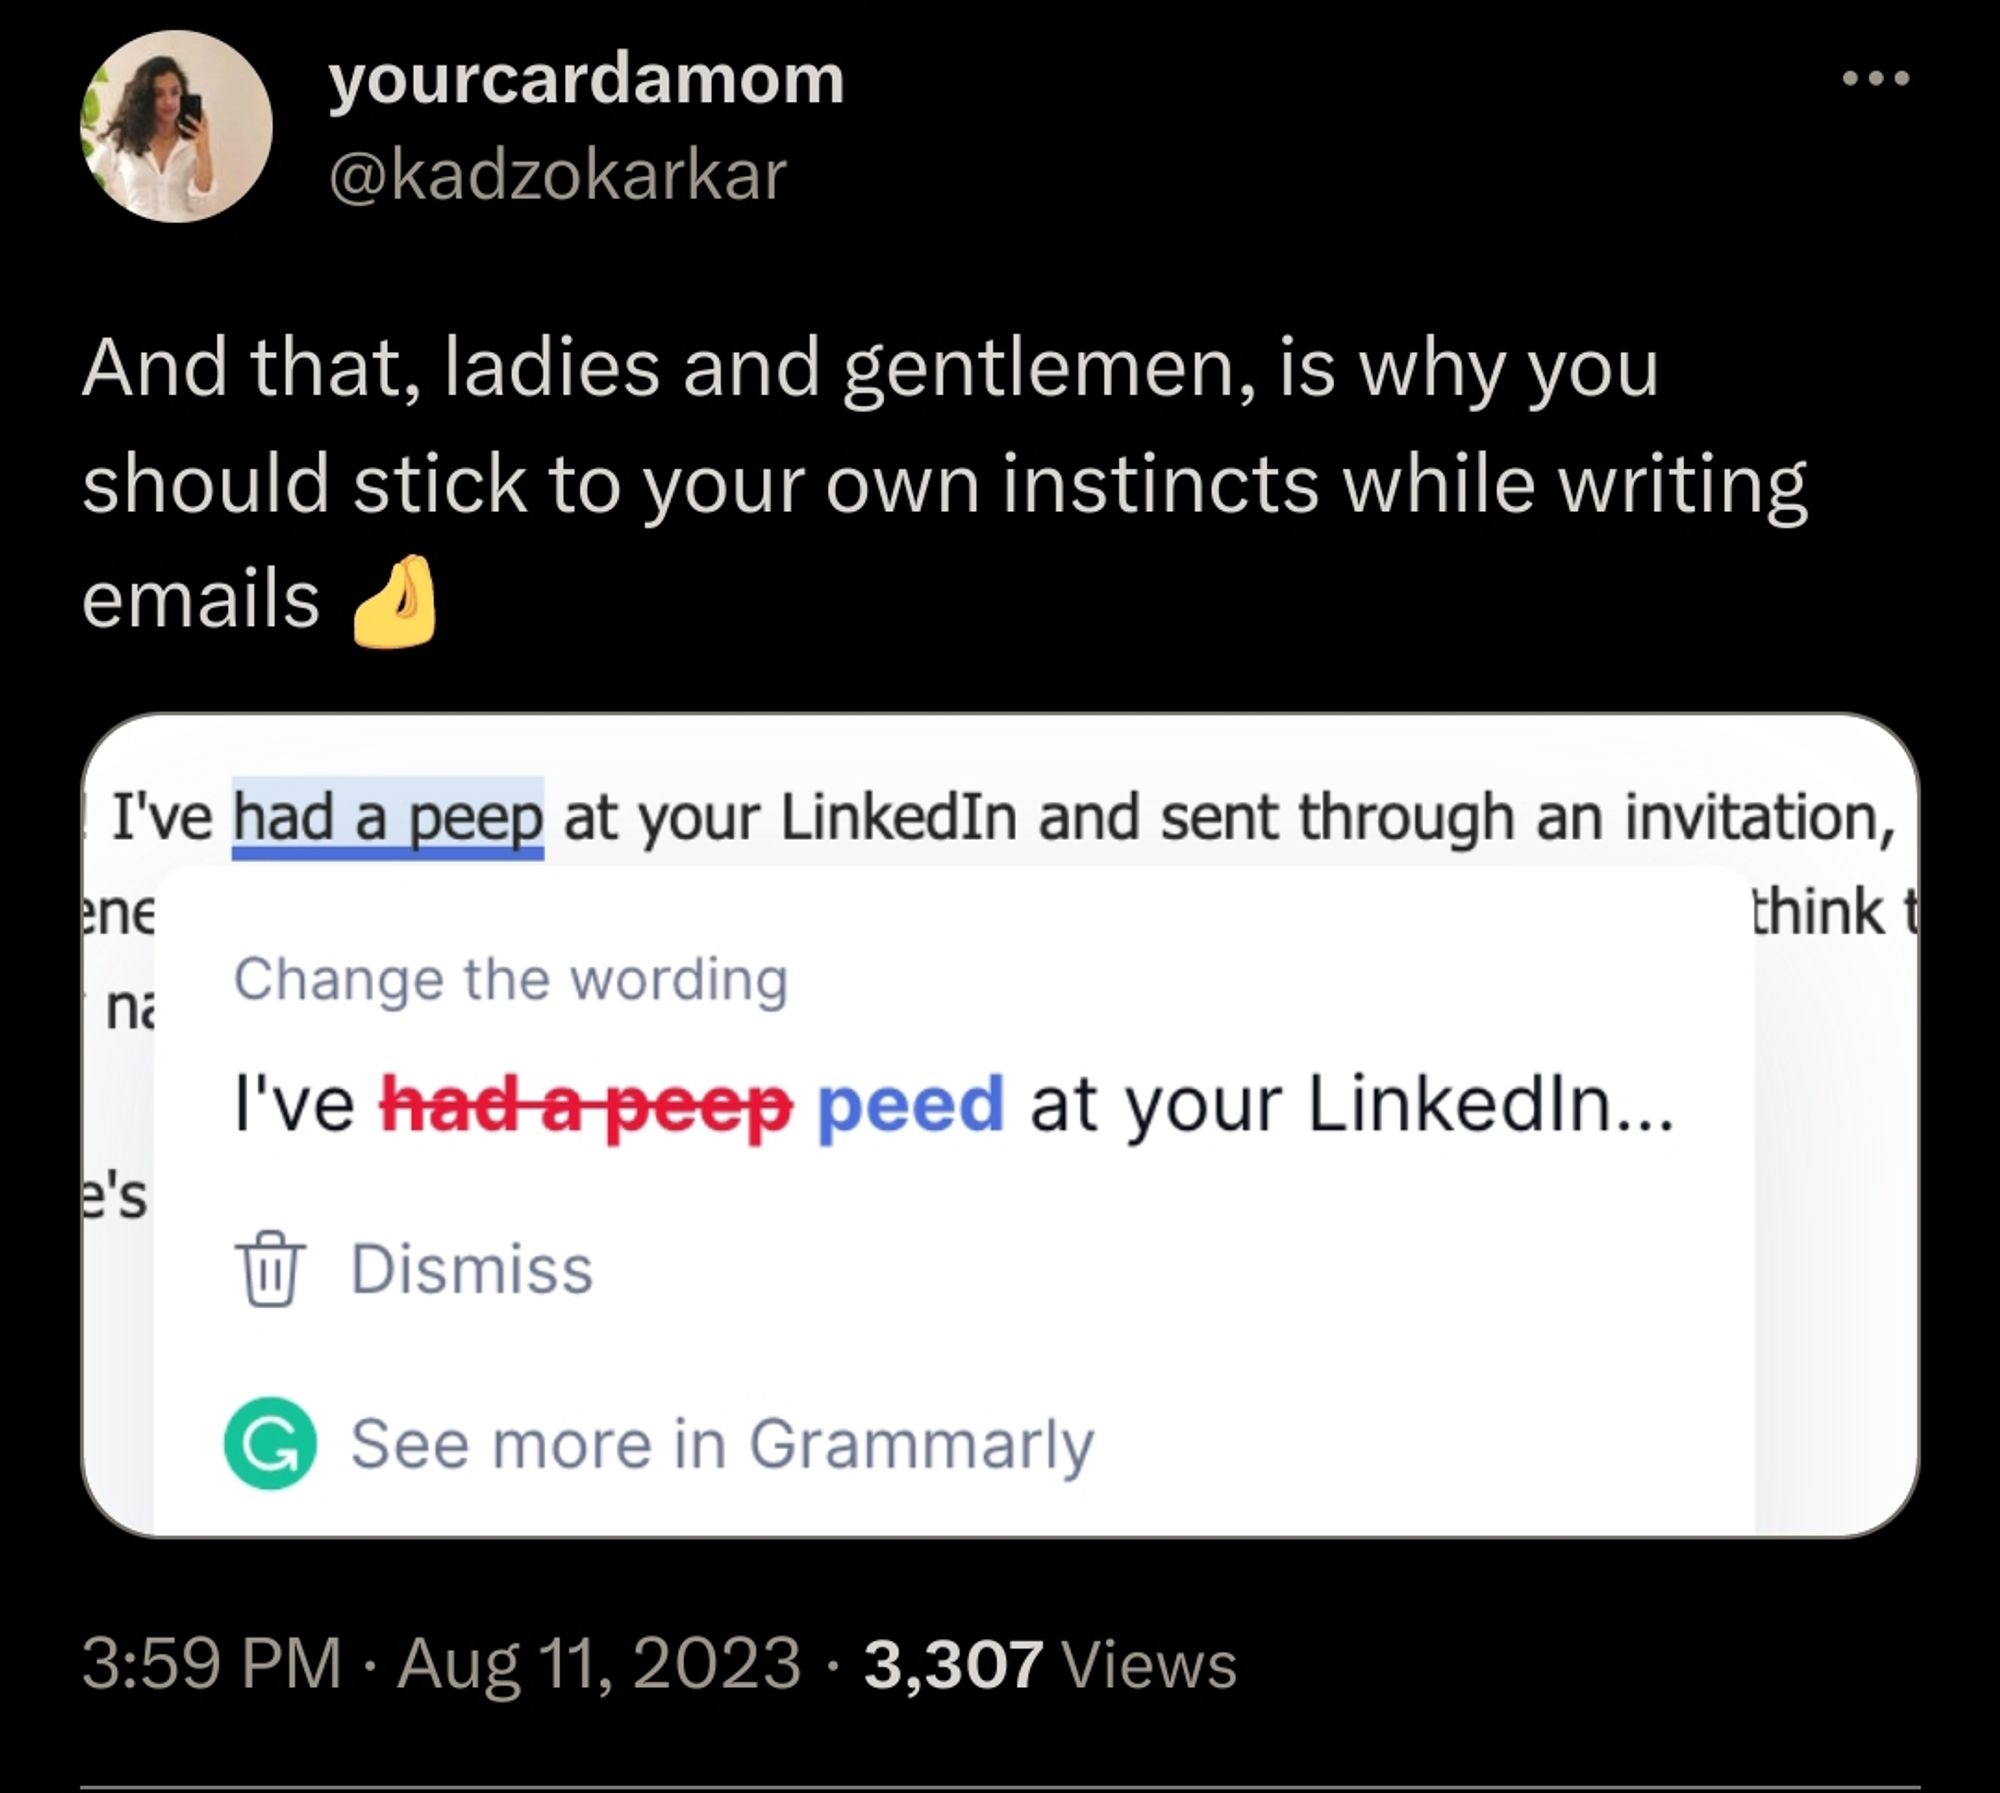Select the tweet body text about instincts

[x=900, y=480]
